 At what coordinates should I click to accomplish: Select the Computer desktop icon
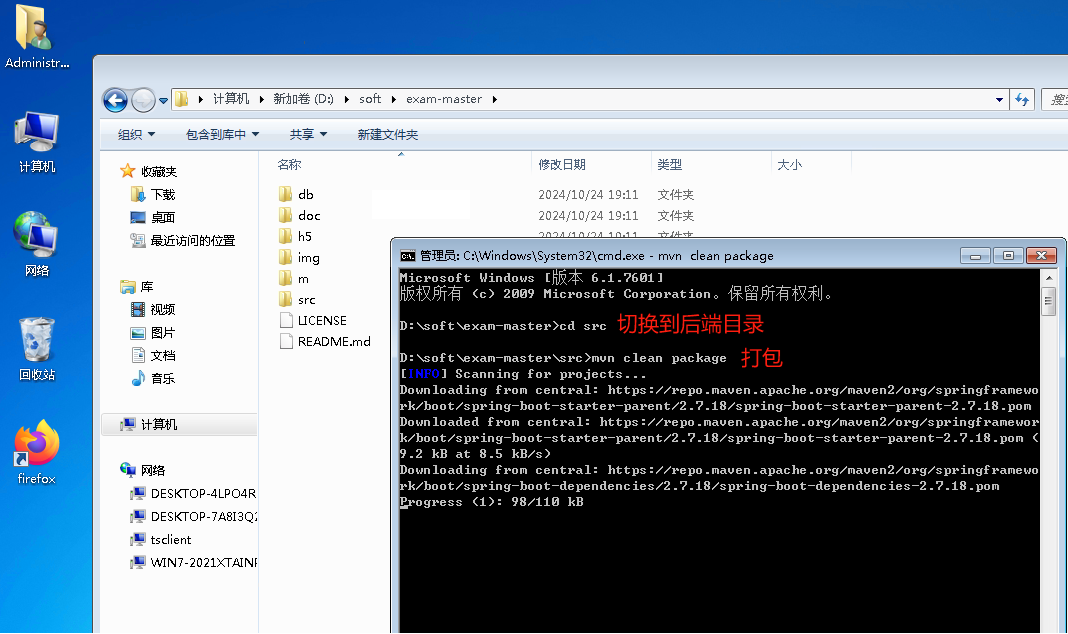(37, 134)
